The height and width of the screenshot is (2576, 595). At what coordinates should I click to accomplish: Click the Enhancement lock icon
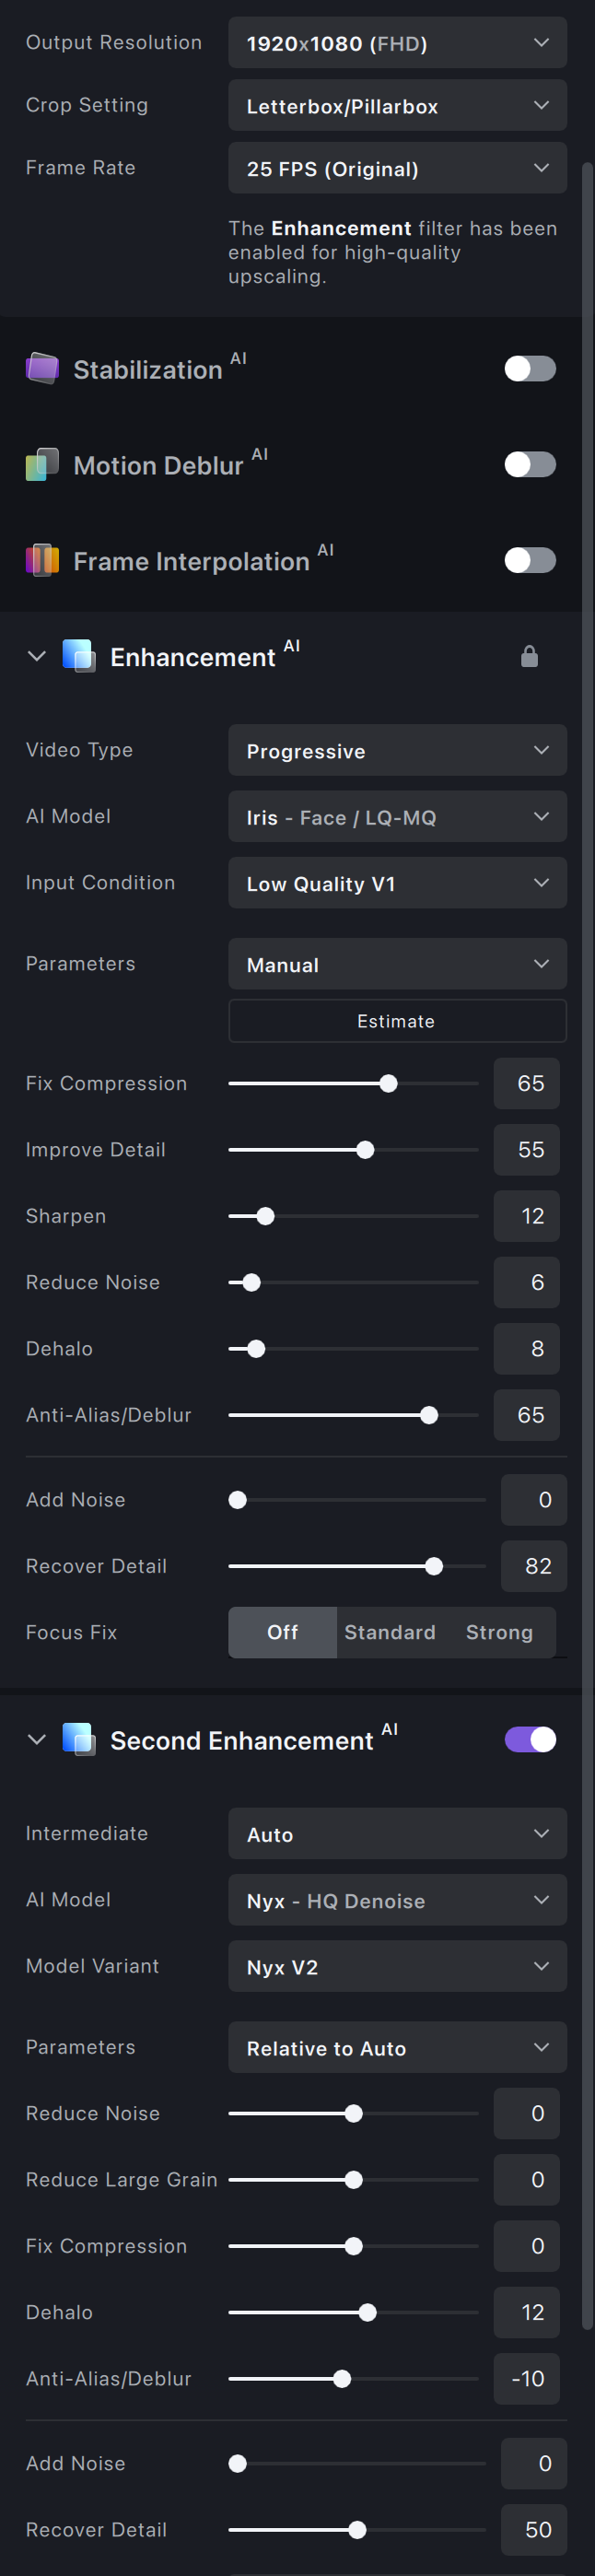[529, 656]
